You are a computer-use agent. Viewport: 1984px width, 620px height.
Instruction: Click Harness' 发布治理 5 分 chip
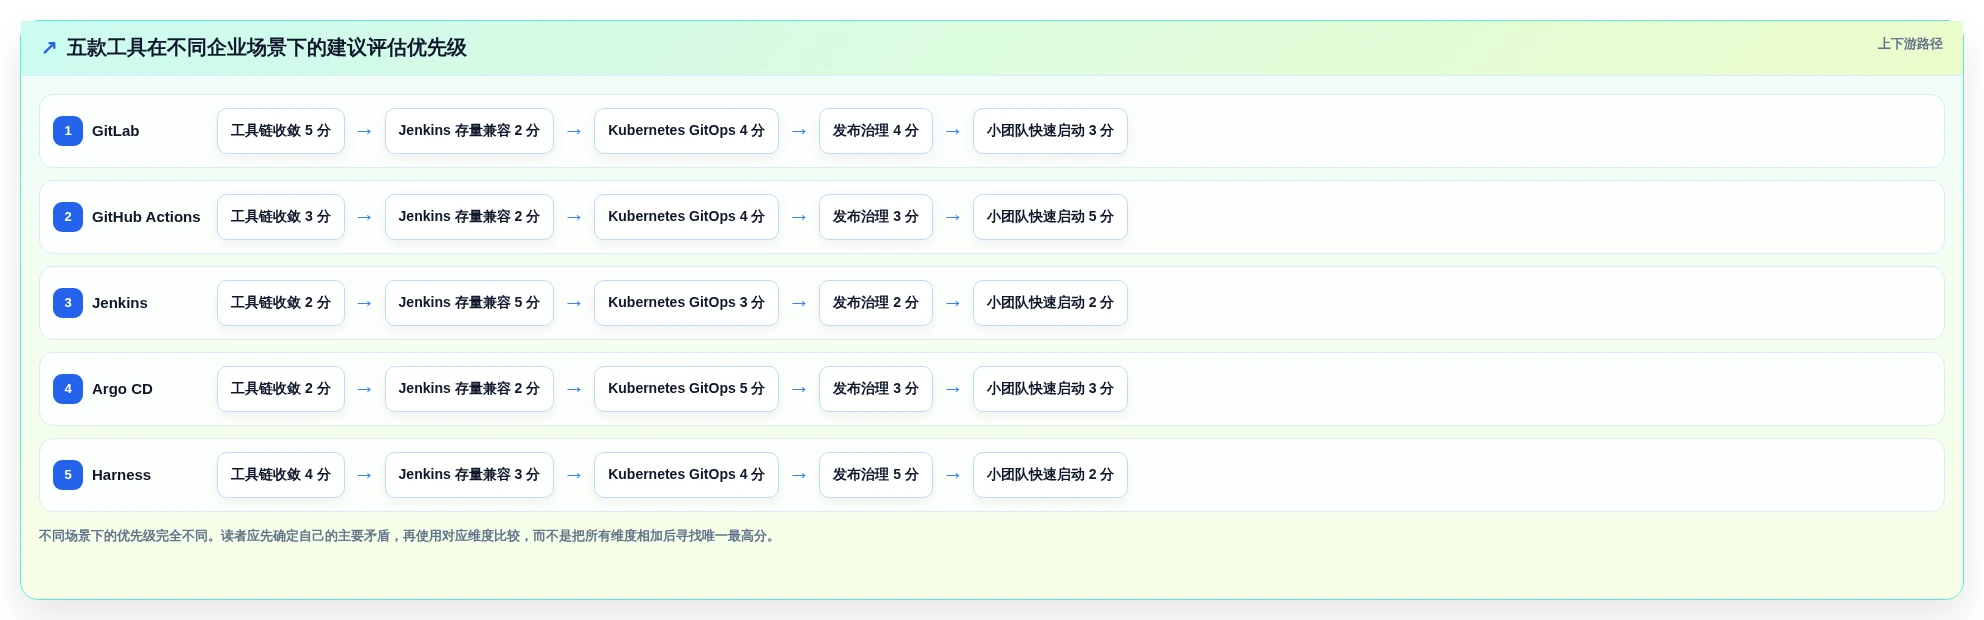click(876, 475)
